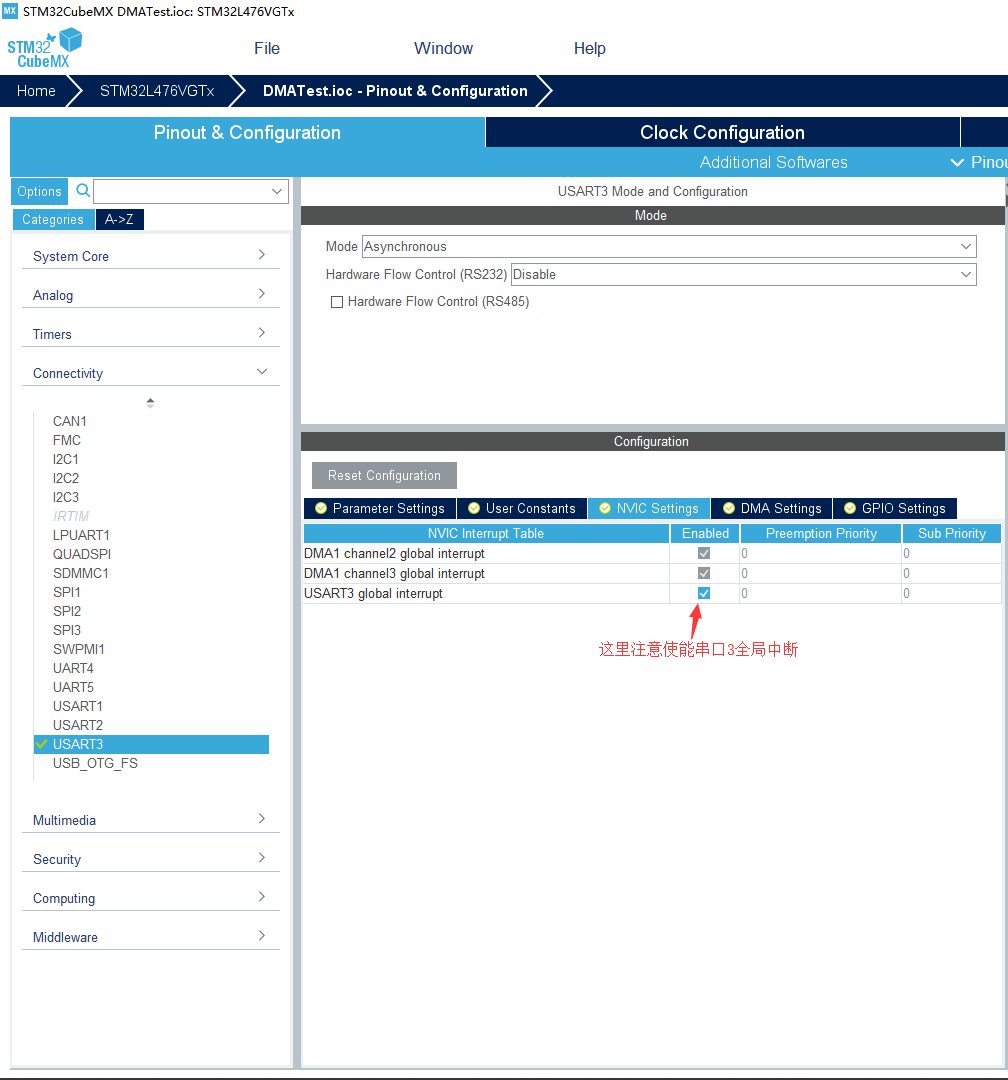Open the Window menu
Screen dimensions: 1008x1080
pyautogui.click(x=443, y=48)
